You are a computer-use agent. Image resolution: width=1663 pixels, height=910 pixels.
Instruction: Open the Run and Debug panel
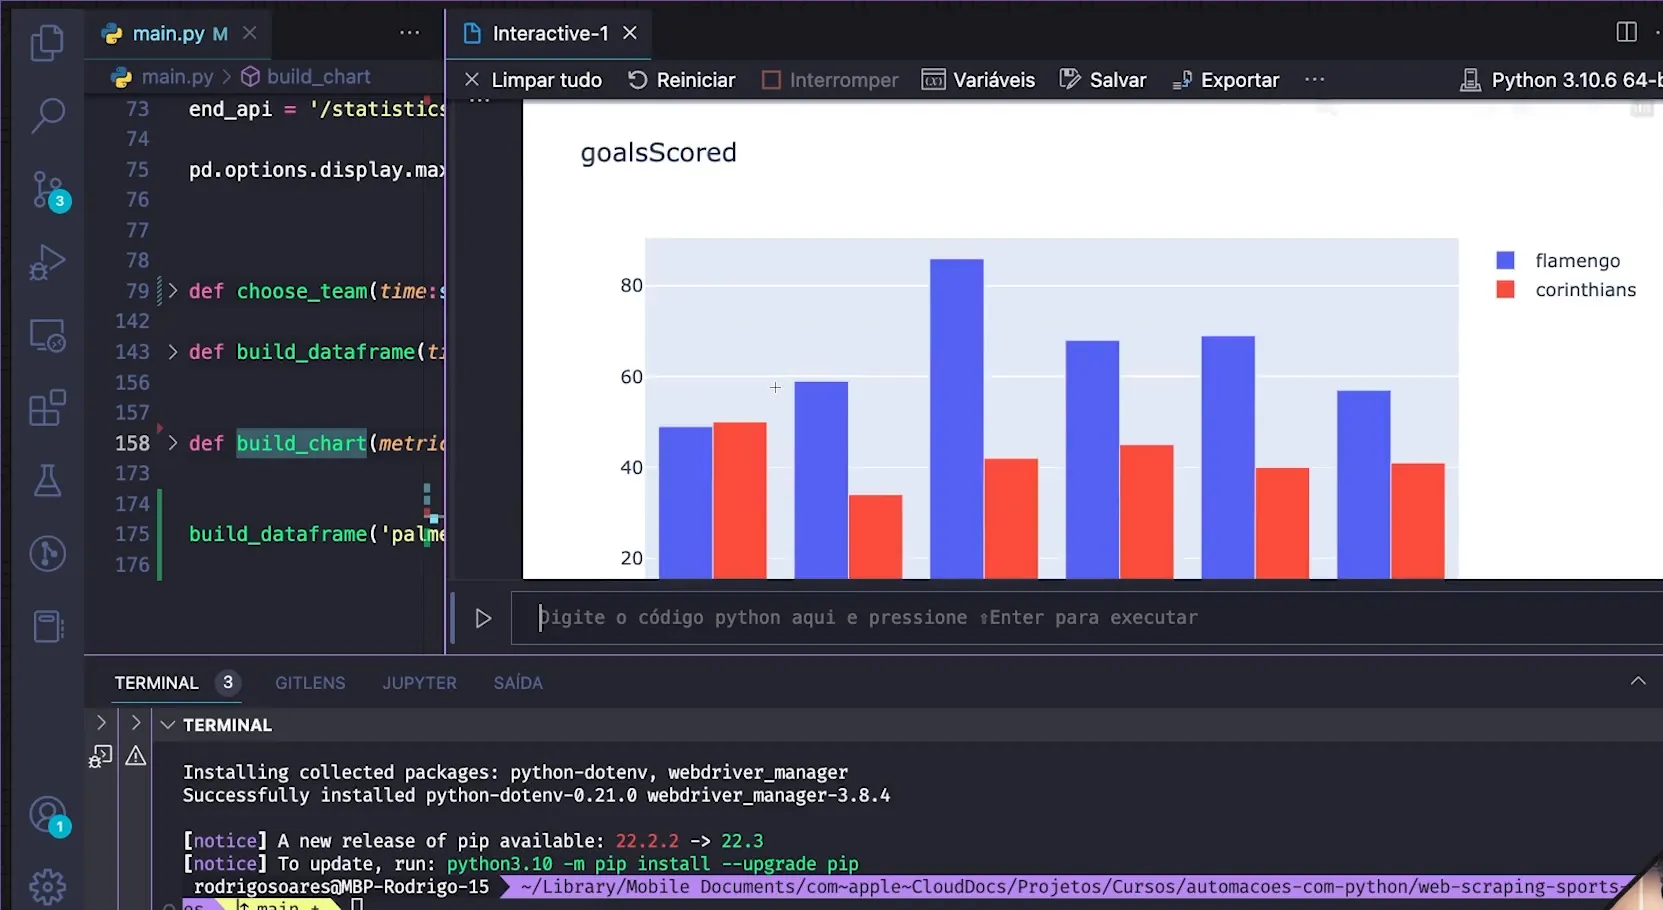(47, 262)
